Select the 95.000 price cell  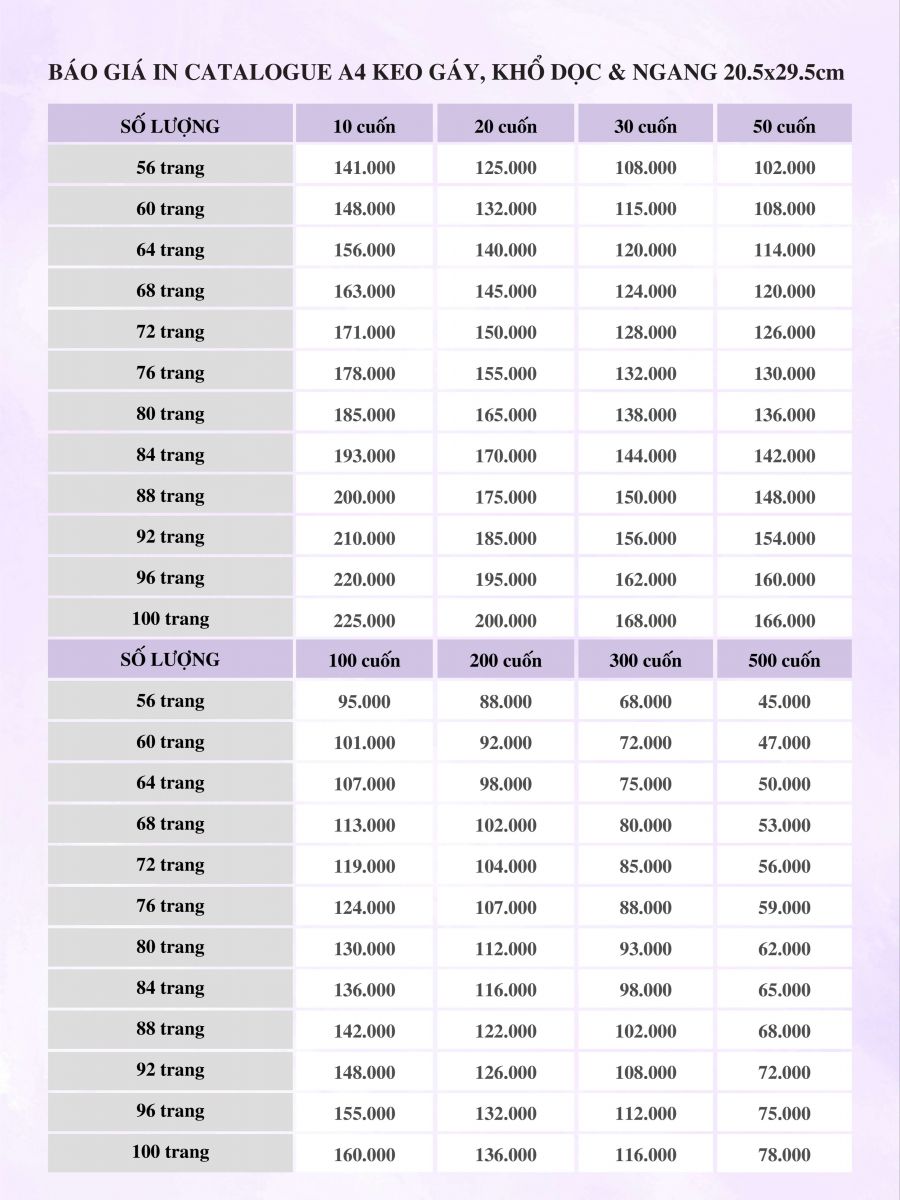click(364, 702)
